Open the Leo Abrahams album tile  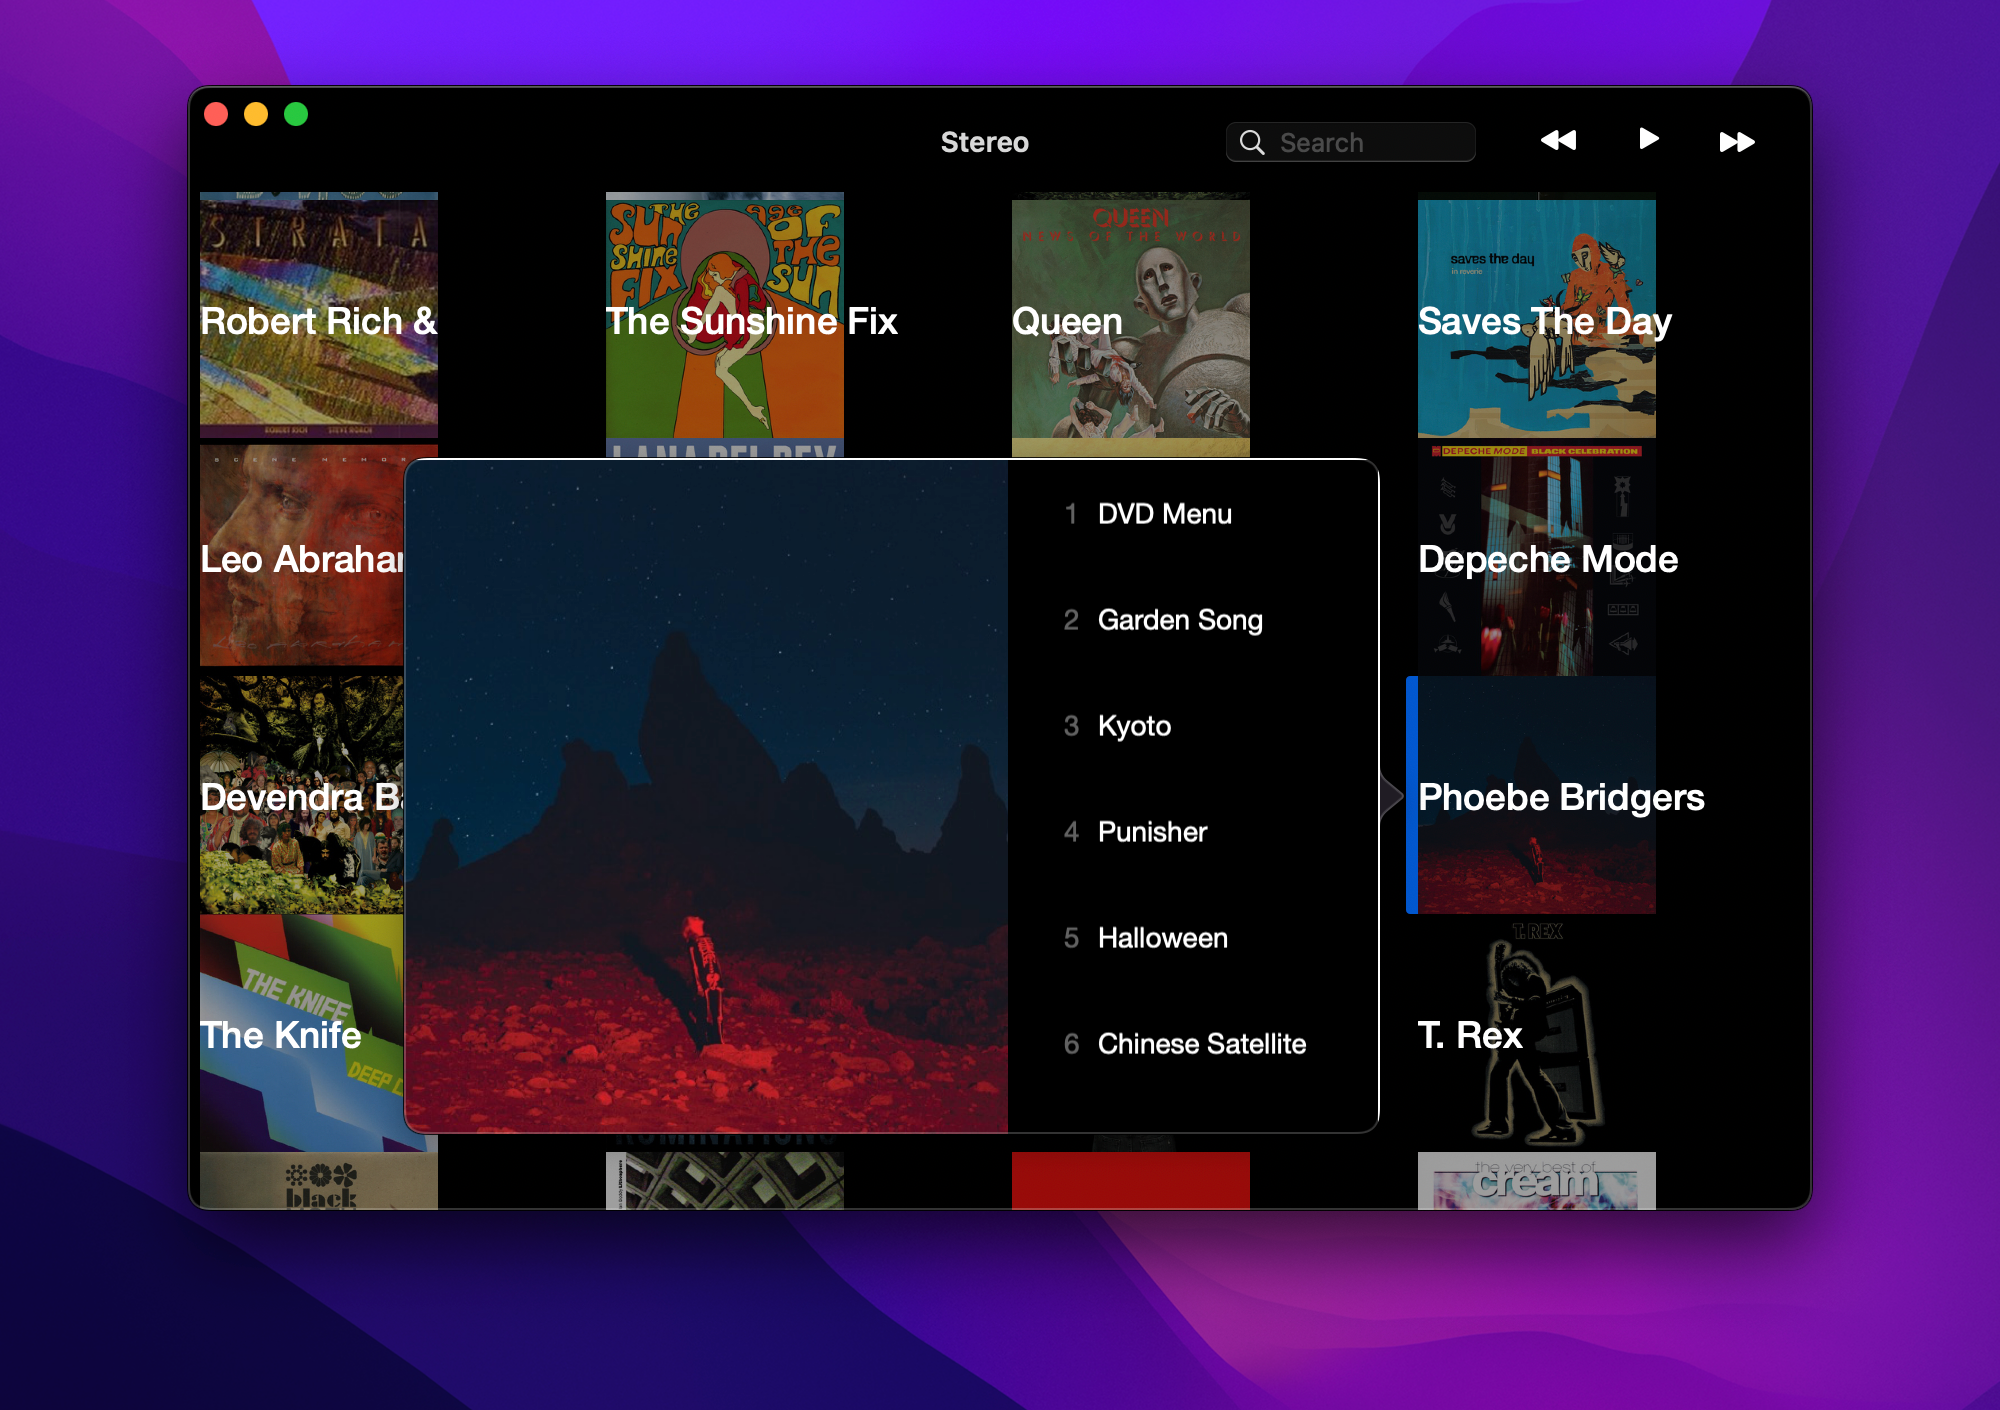[x=302, y=556]
